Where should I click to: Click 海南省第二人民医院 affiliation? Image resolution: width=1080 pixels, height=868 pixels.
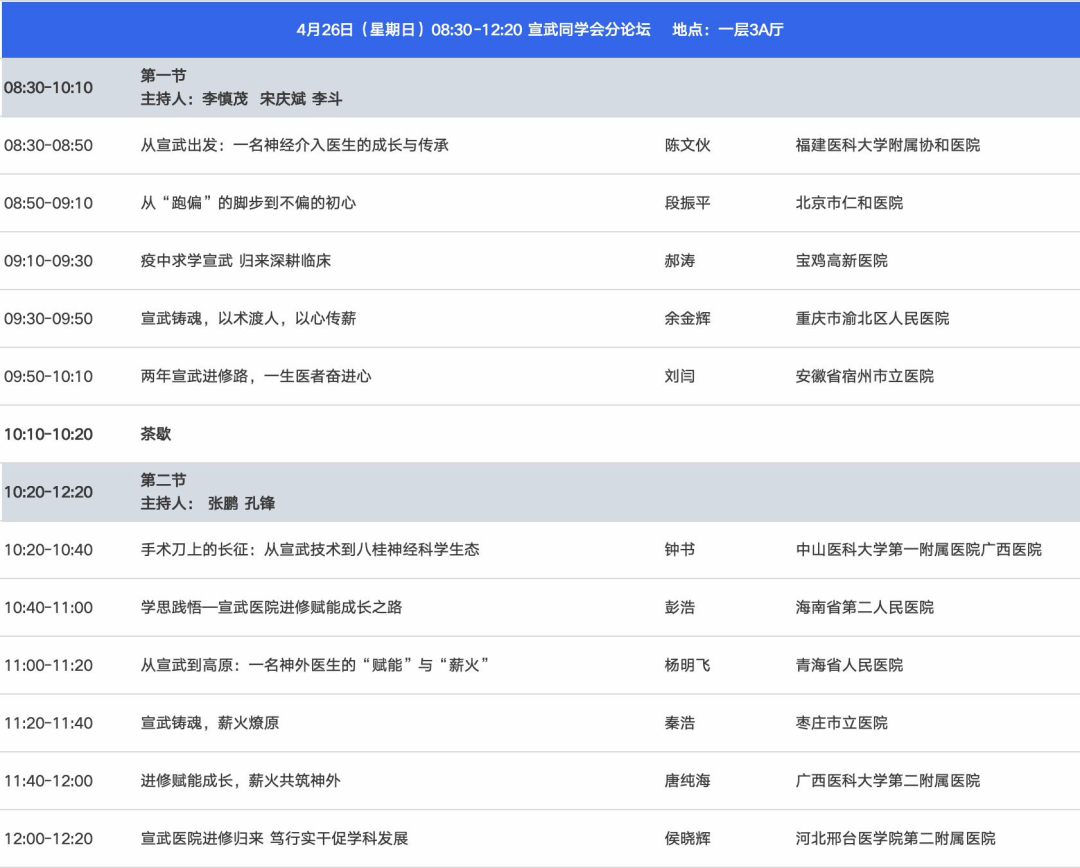[x=864, y=608]
